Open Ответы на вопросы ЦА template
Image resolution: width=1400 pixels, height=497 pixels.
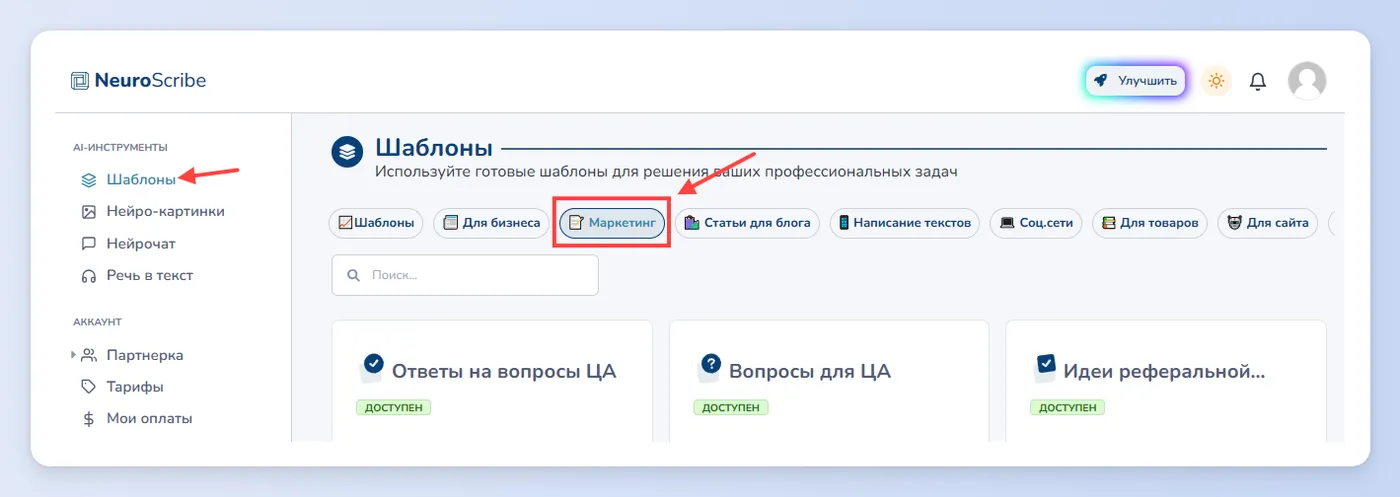[492, 381]
